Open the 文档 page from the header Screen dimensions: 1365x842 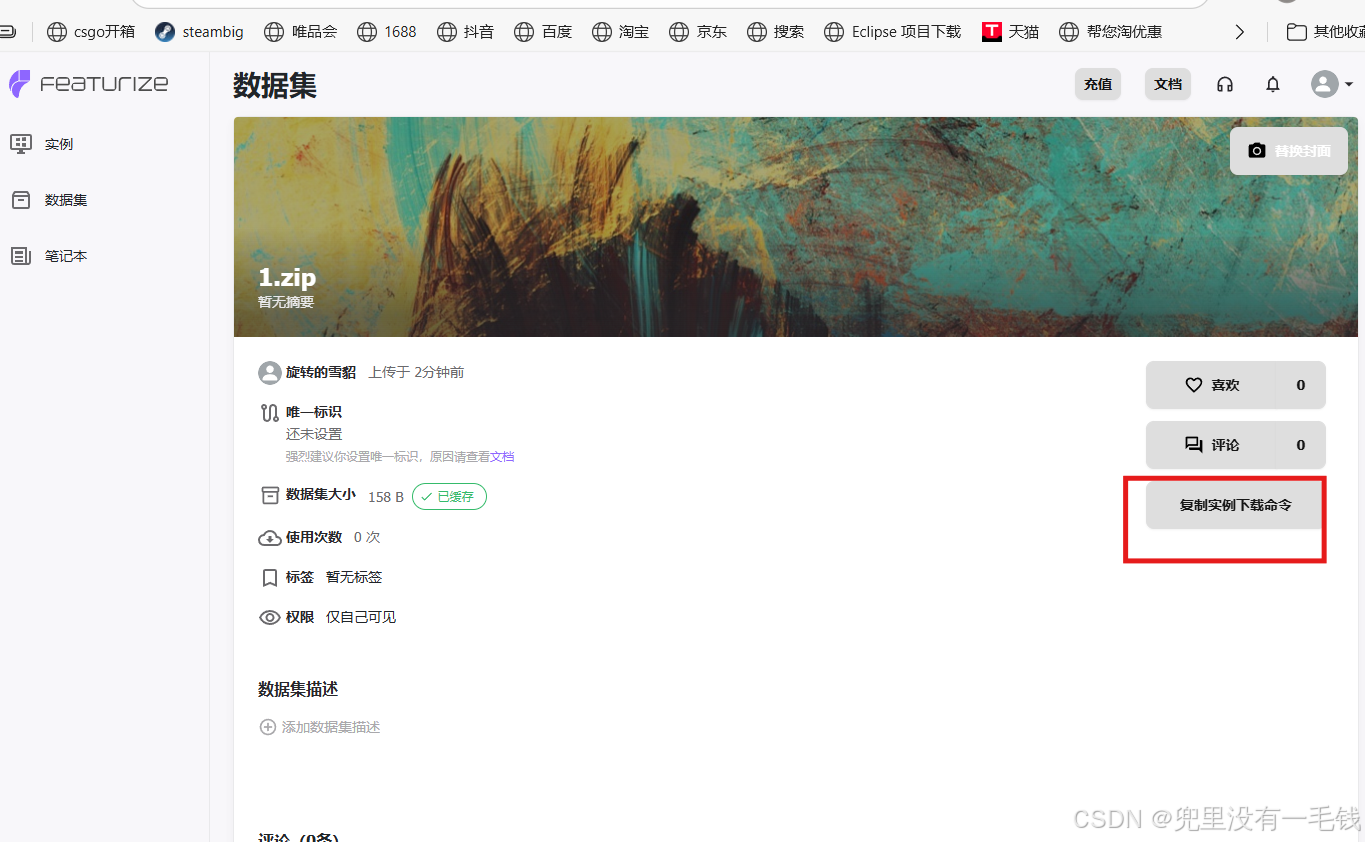[1167, 84]
